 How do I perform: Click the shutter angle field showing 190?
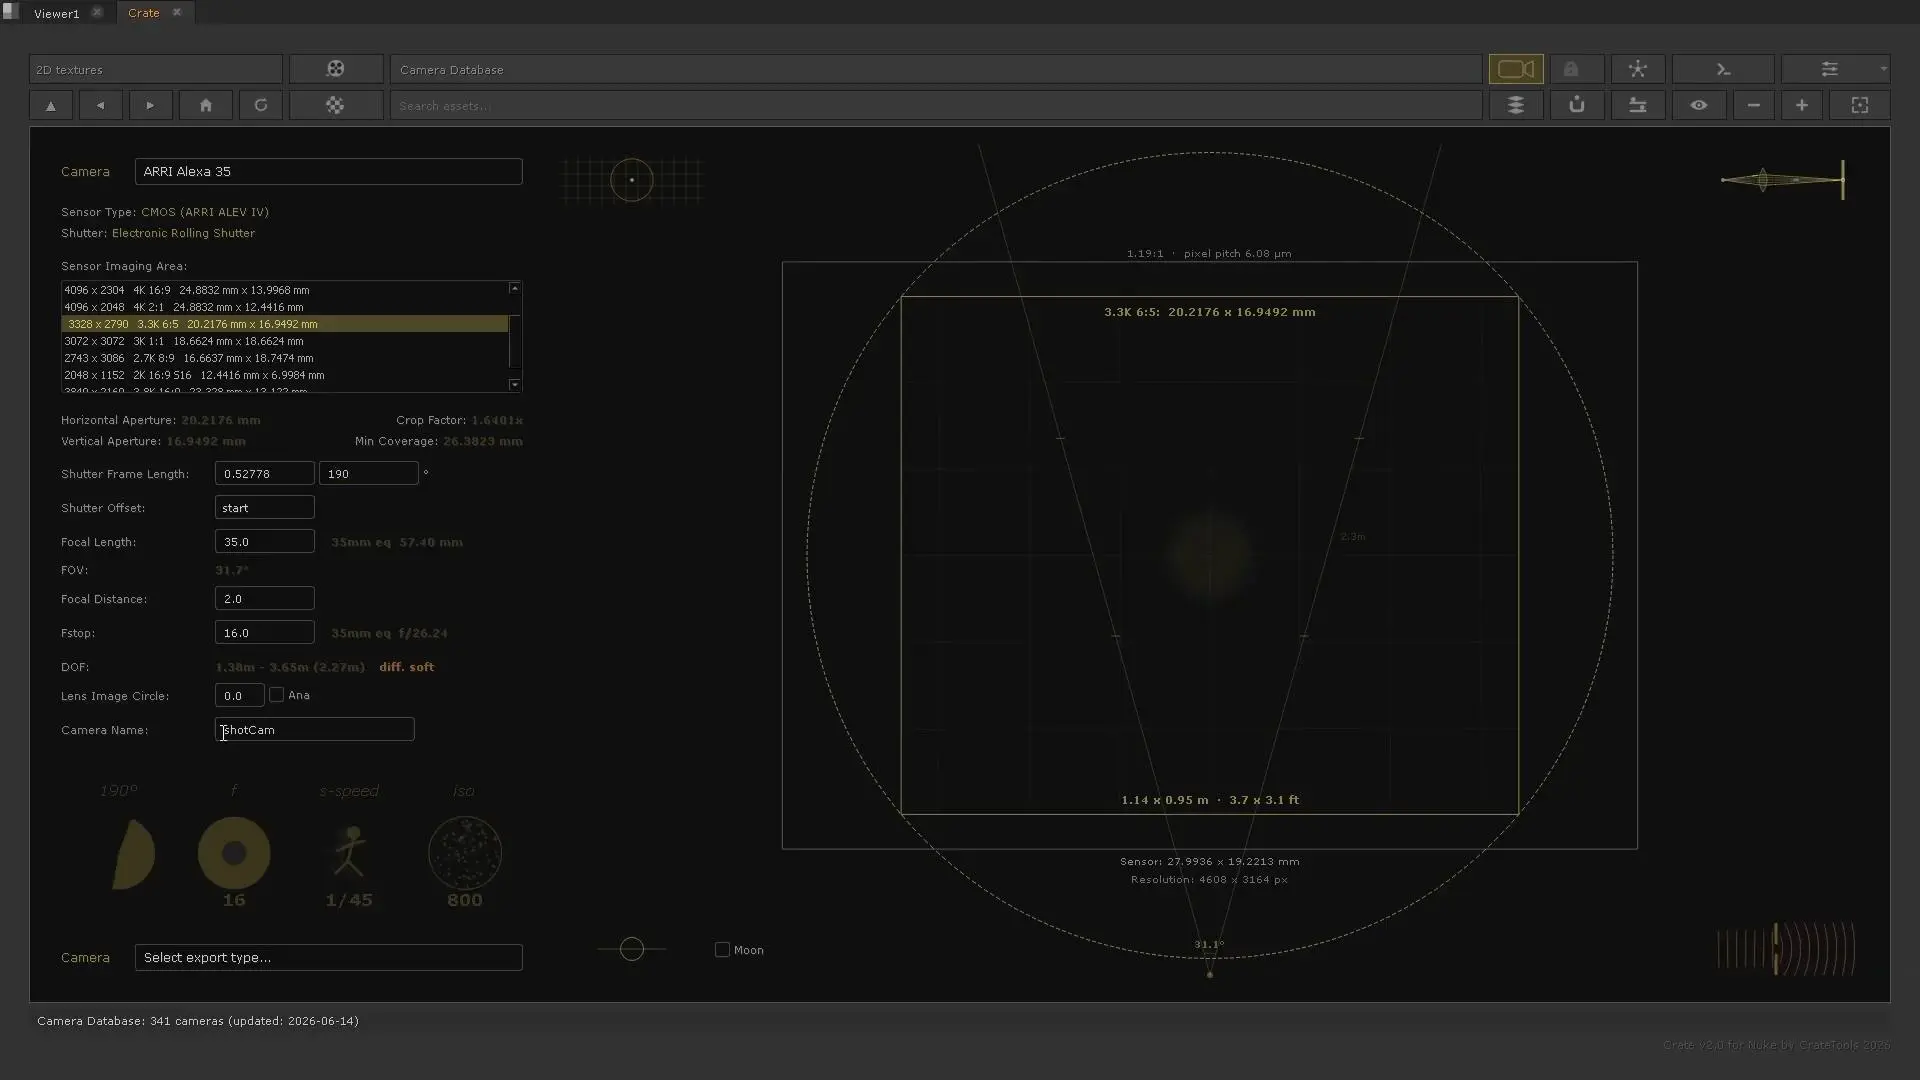[368, 473]
